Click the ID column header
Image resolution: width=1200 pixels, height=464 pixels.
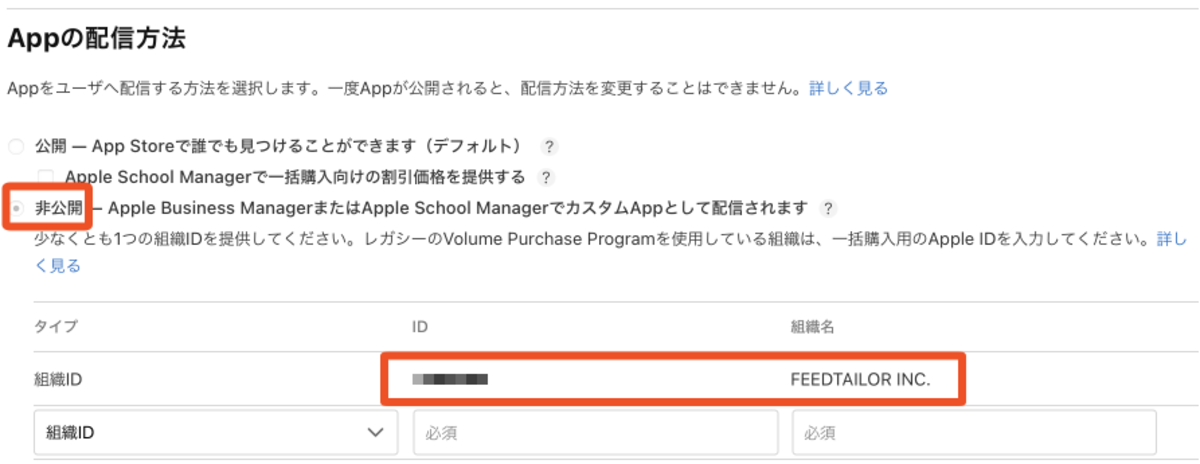tap(421, 326)
